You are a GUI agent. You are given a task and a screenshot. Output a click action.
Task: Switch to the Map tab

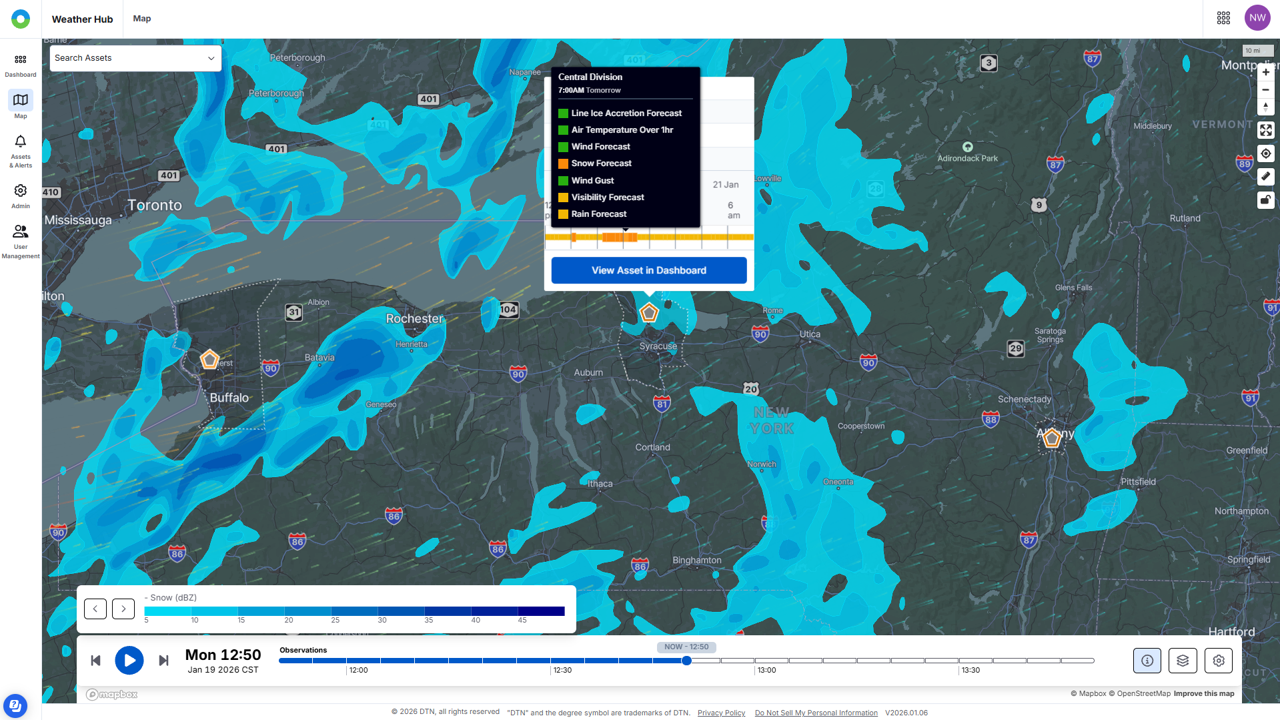click(141, 18)
